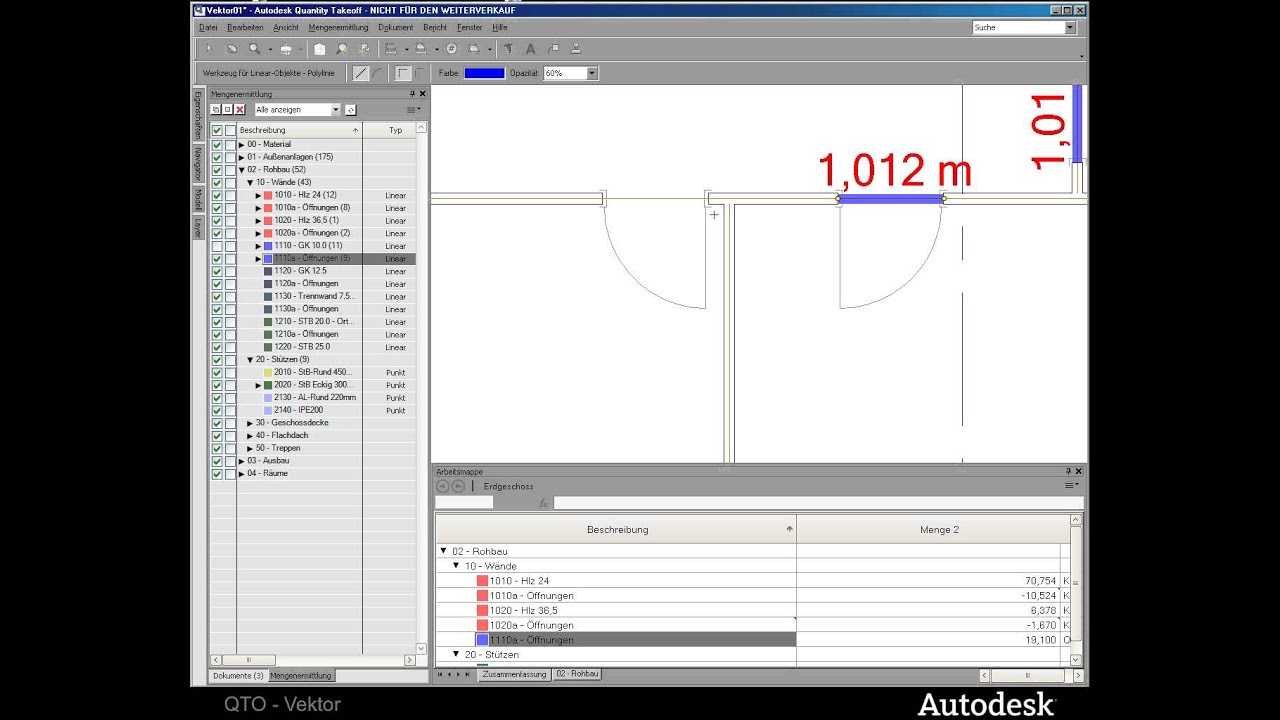Viewport: 1280px width, 720px height.
Task: Open the Opazität 60% dropdown
Action: pyautogui.click(x=592, y=73)
